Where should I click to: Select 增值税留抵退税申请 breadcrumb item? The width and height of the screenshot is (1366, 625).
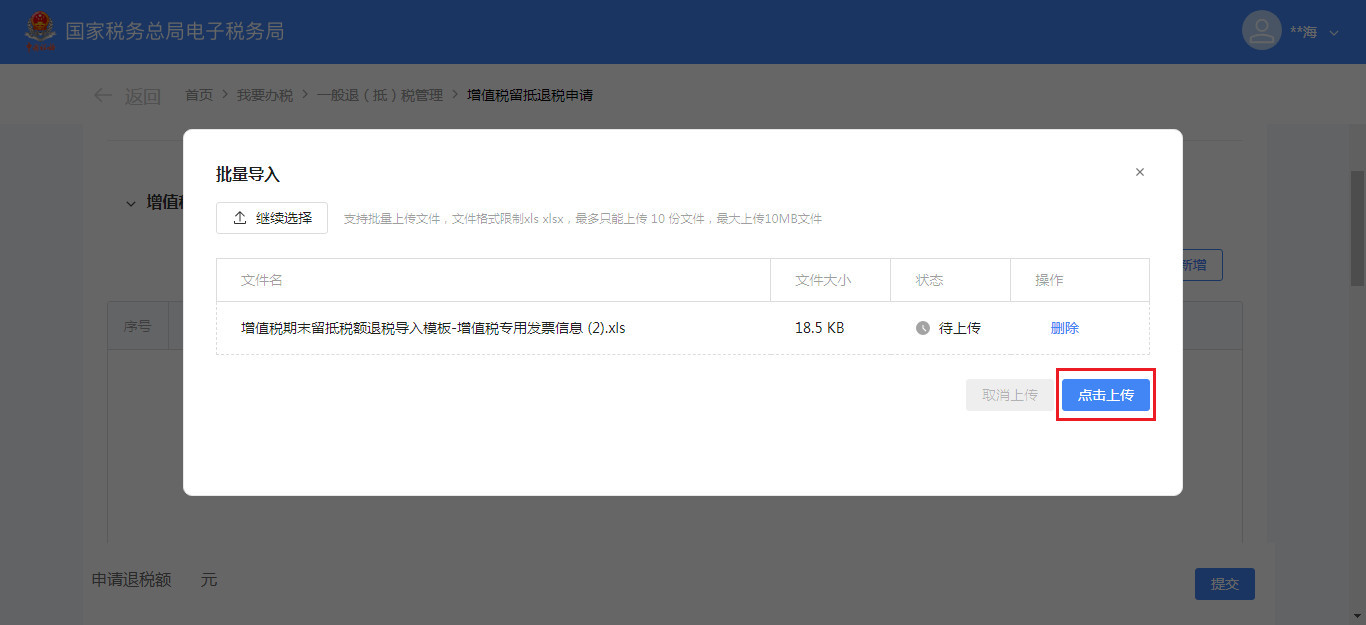click(530, 95)
